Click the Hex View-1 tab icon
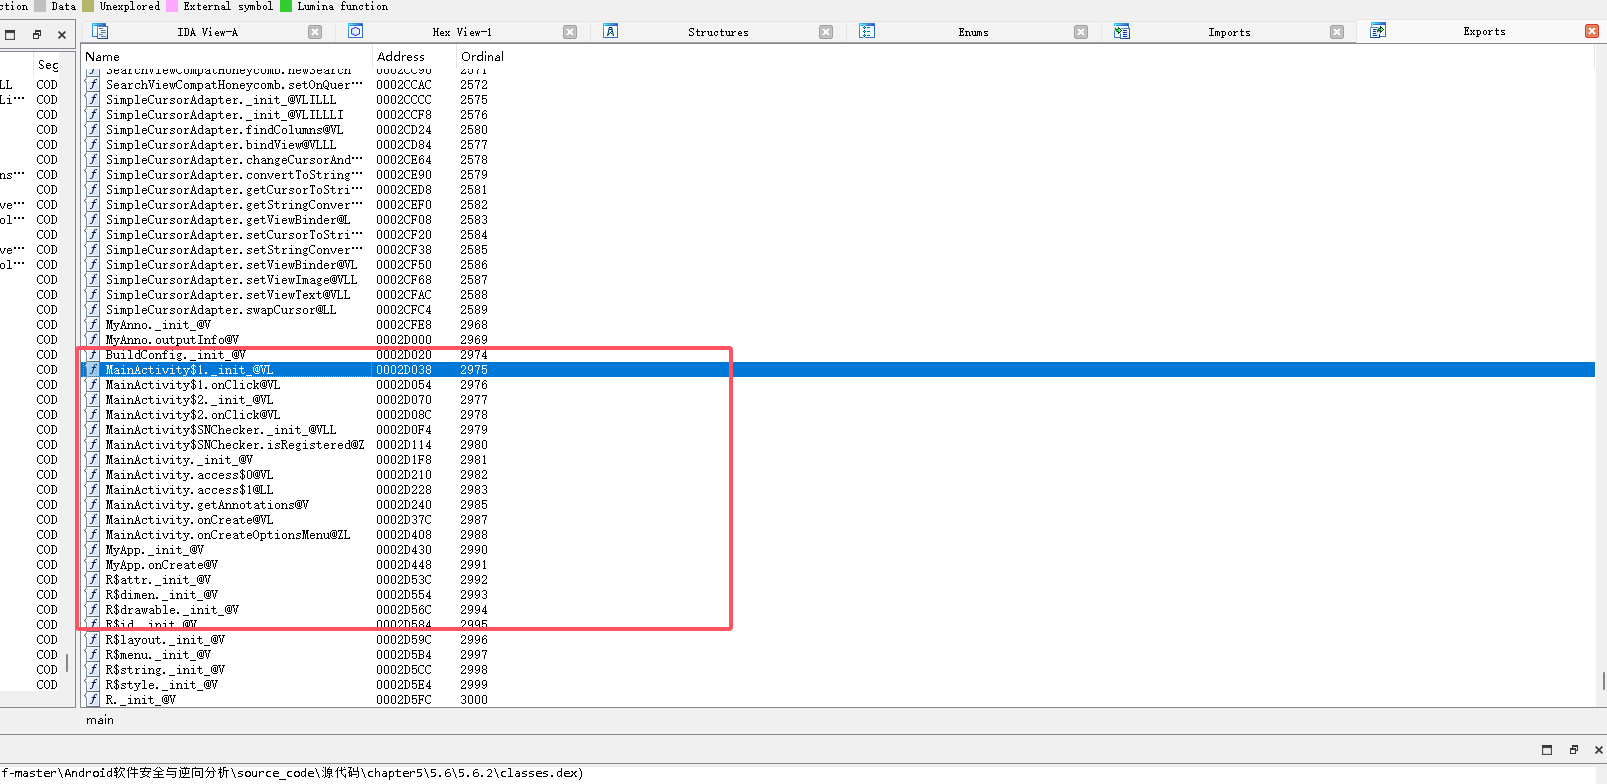The height and width of the screenshot is (784, 1607). point(355,32)
